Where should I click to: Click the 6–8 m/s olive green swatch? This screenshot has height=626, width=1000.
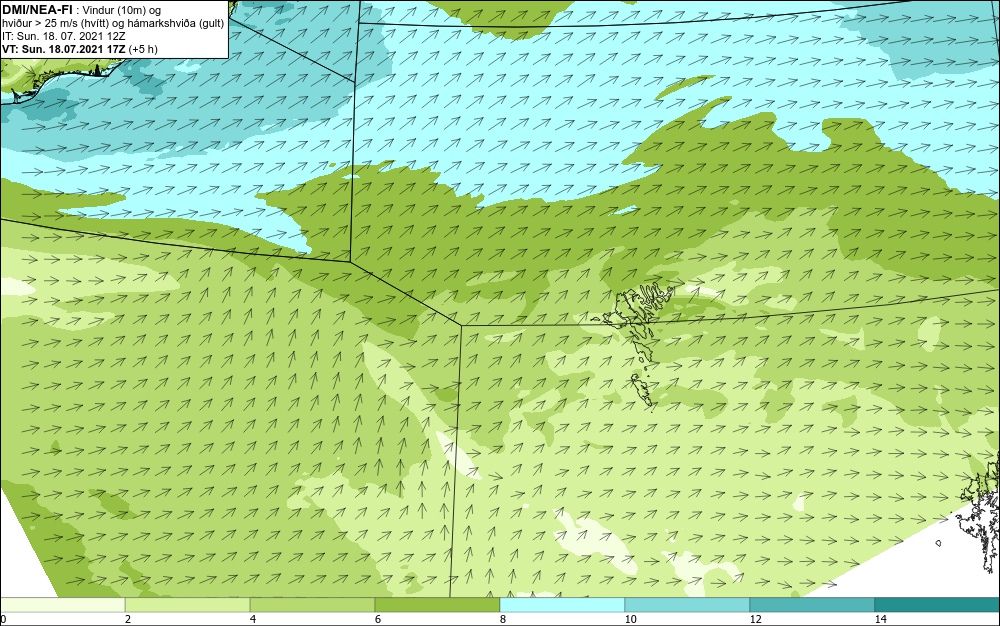(x=437, y=605)
